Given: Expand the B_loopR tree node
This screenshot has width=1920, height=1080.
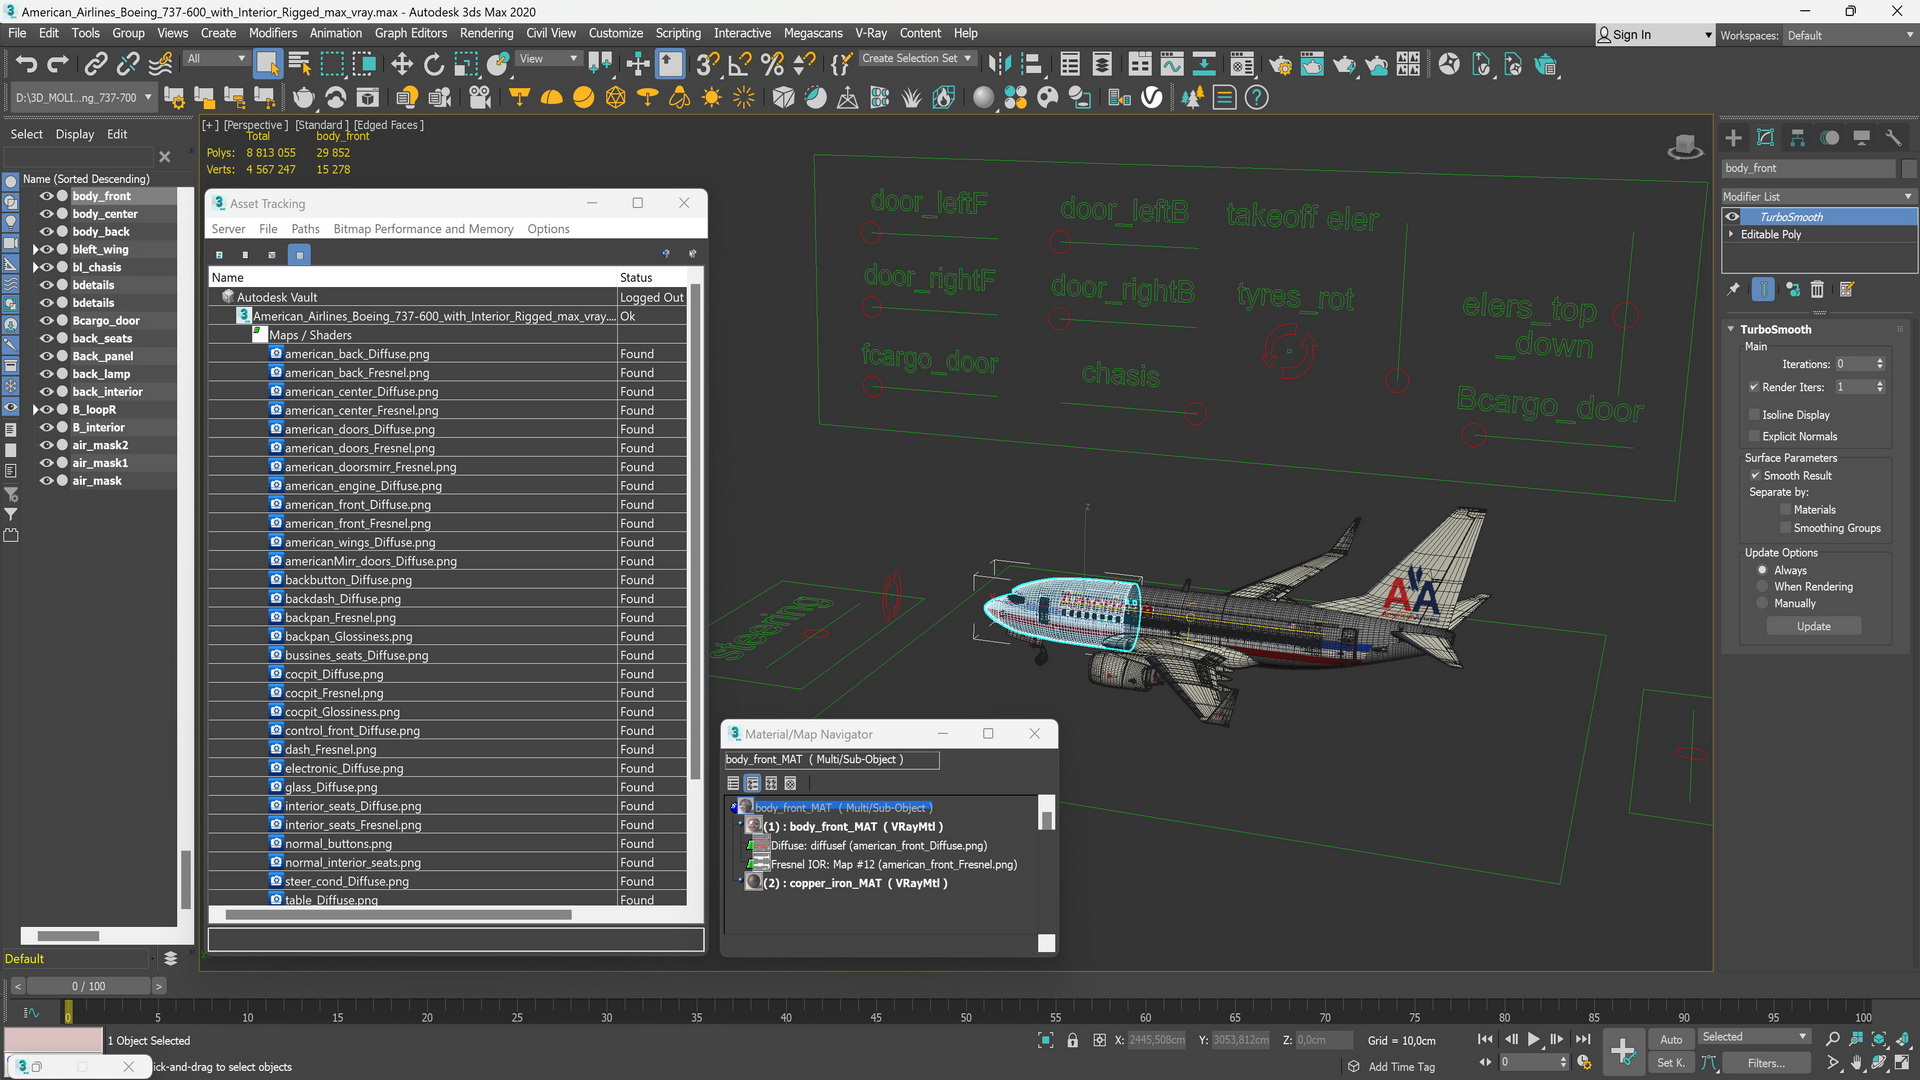Looking at the screenshot, I should click(36, 410).
